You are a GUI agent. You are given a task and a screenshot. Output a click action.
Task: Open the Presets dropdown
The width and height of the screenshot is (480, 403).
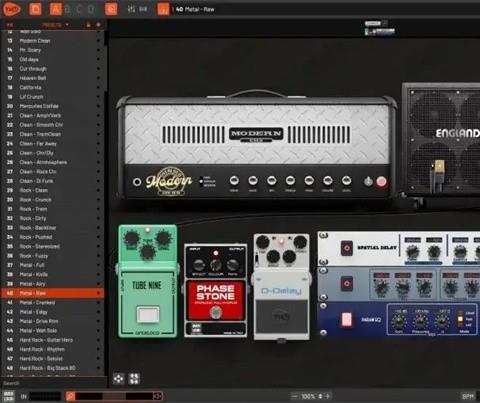tap(55, 25)
